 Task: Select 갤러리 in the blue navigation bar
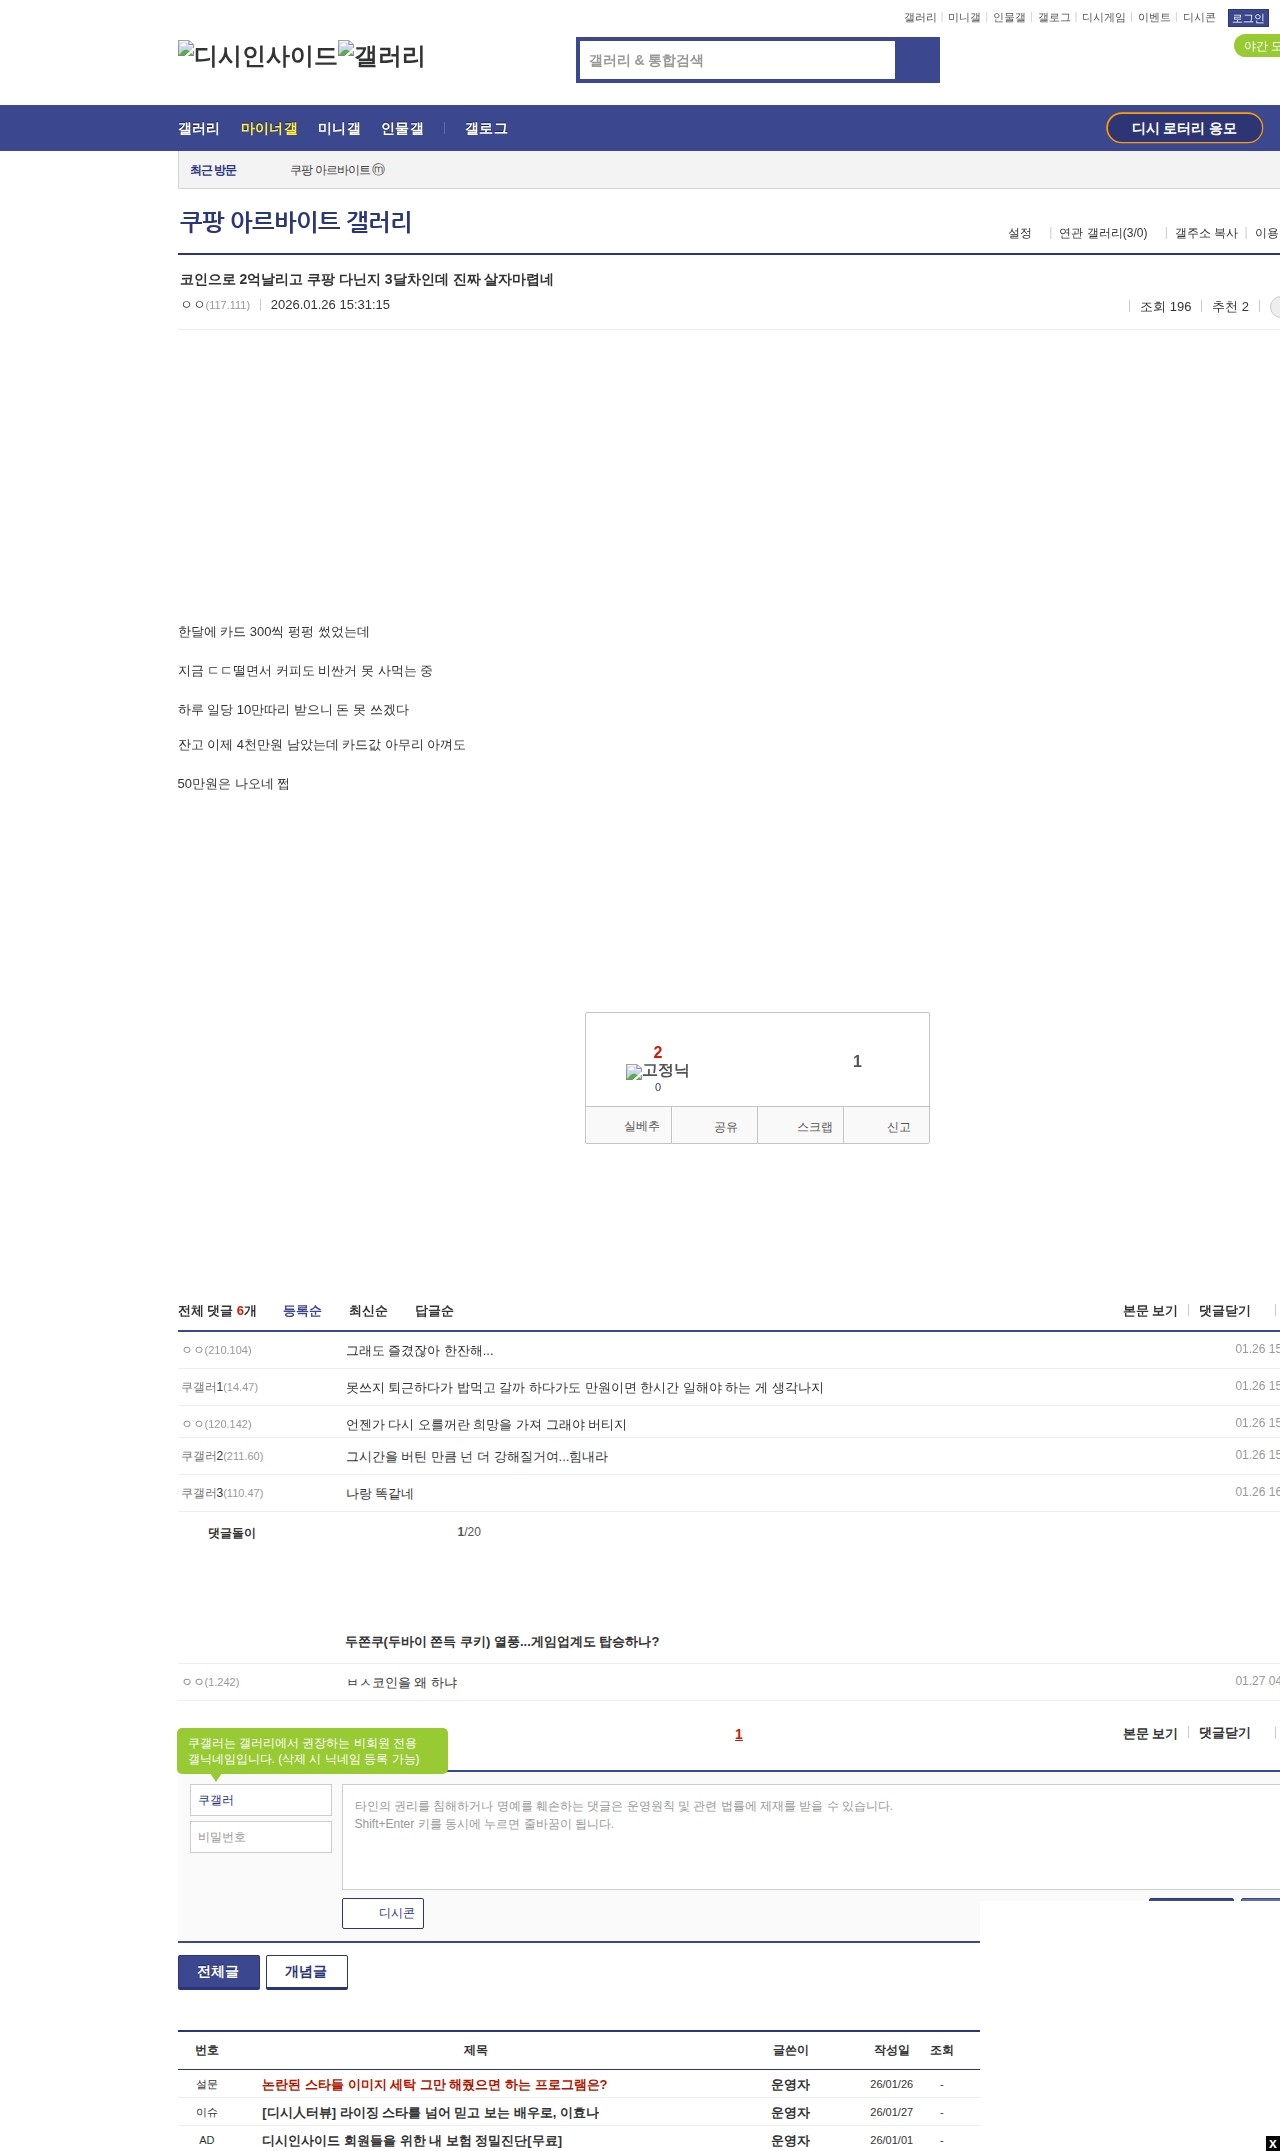point(199,128)
